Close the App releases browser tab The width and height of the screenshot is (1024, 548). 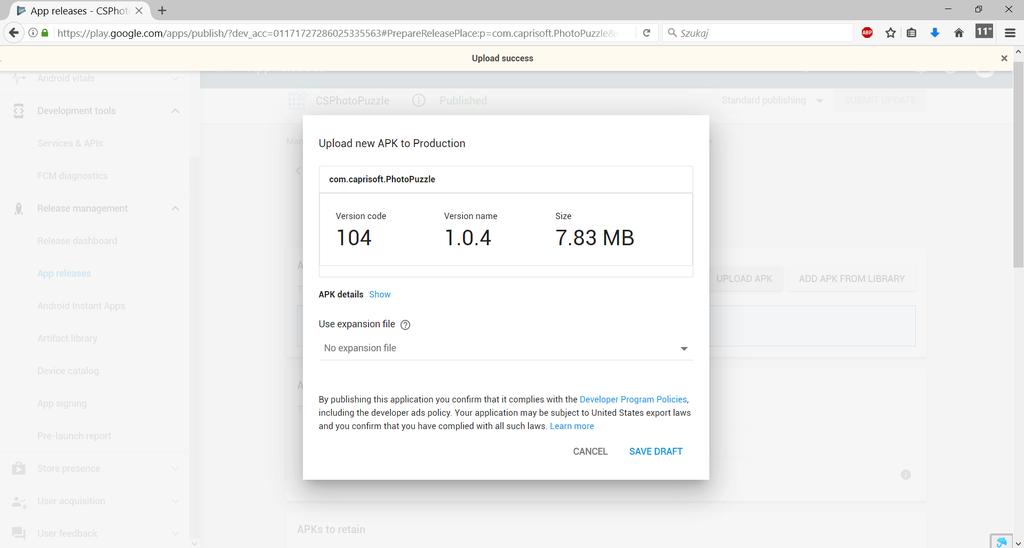(x=139, y=10)
